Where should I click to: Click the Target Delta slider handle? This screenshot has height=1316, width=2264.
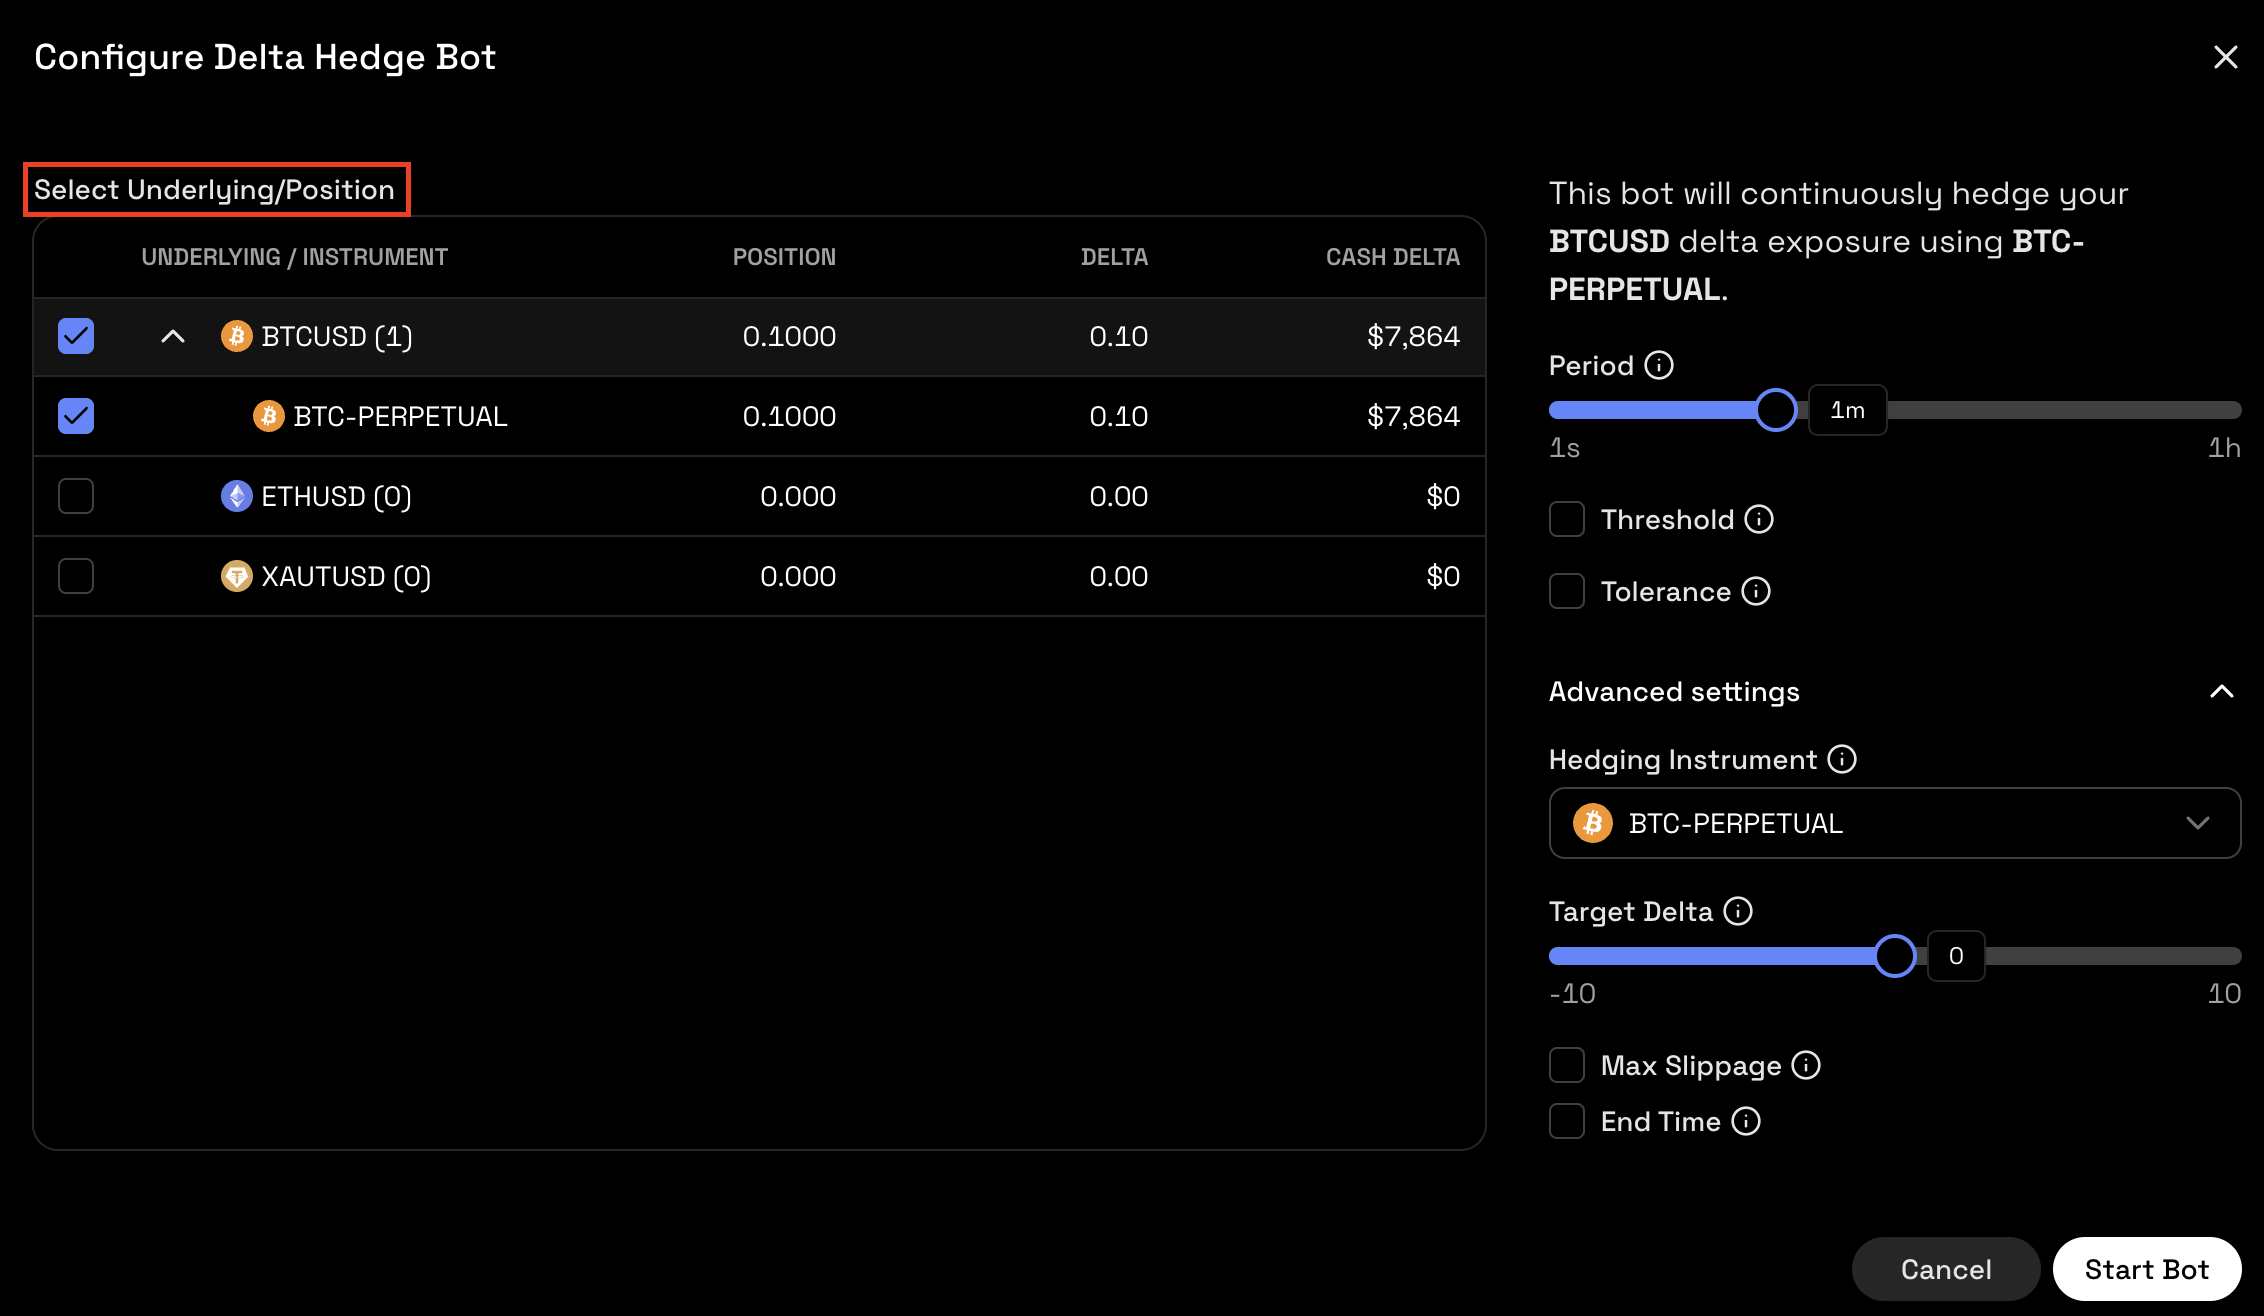point(1895,956)
